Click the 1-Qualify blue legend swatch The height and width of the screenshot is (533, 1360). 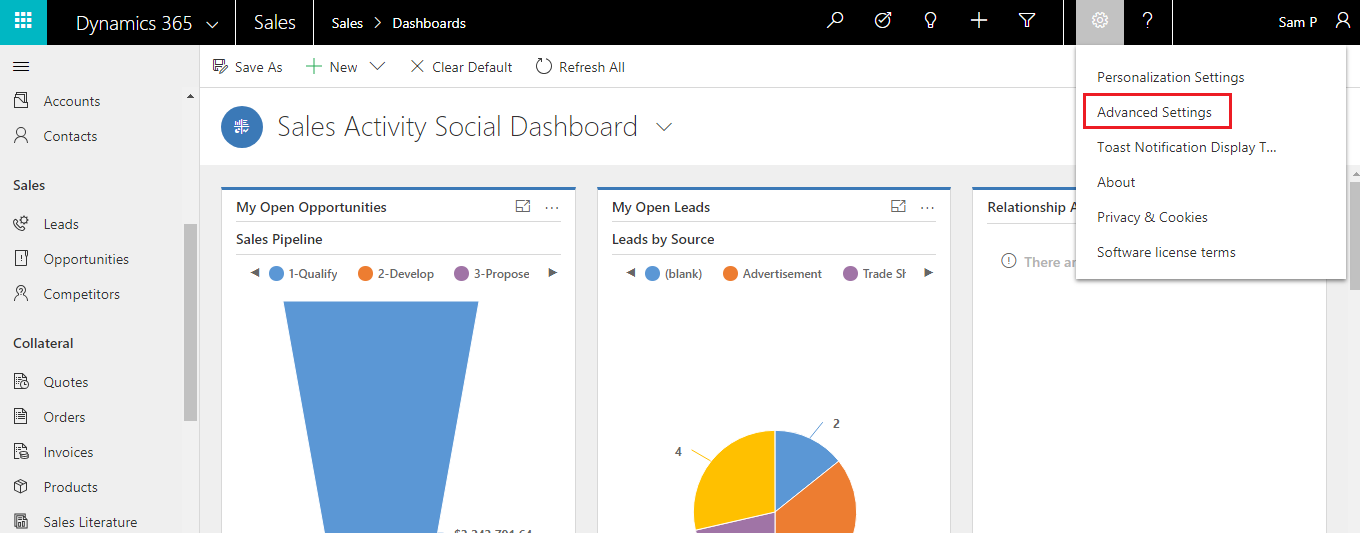coord(277,273)
